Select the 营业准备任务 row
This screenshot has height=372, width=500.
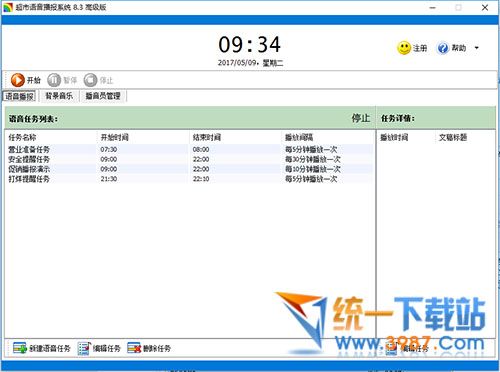pos(189,149)
